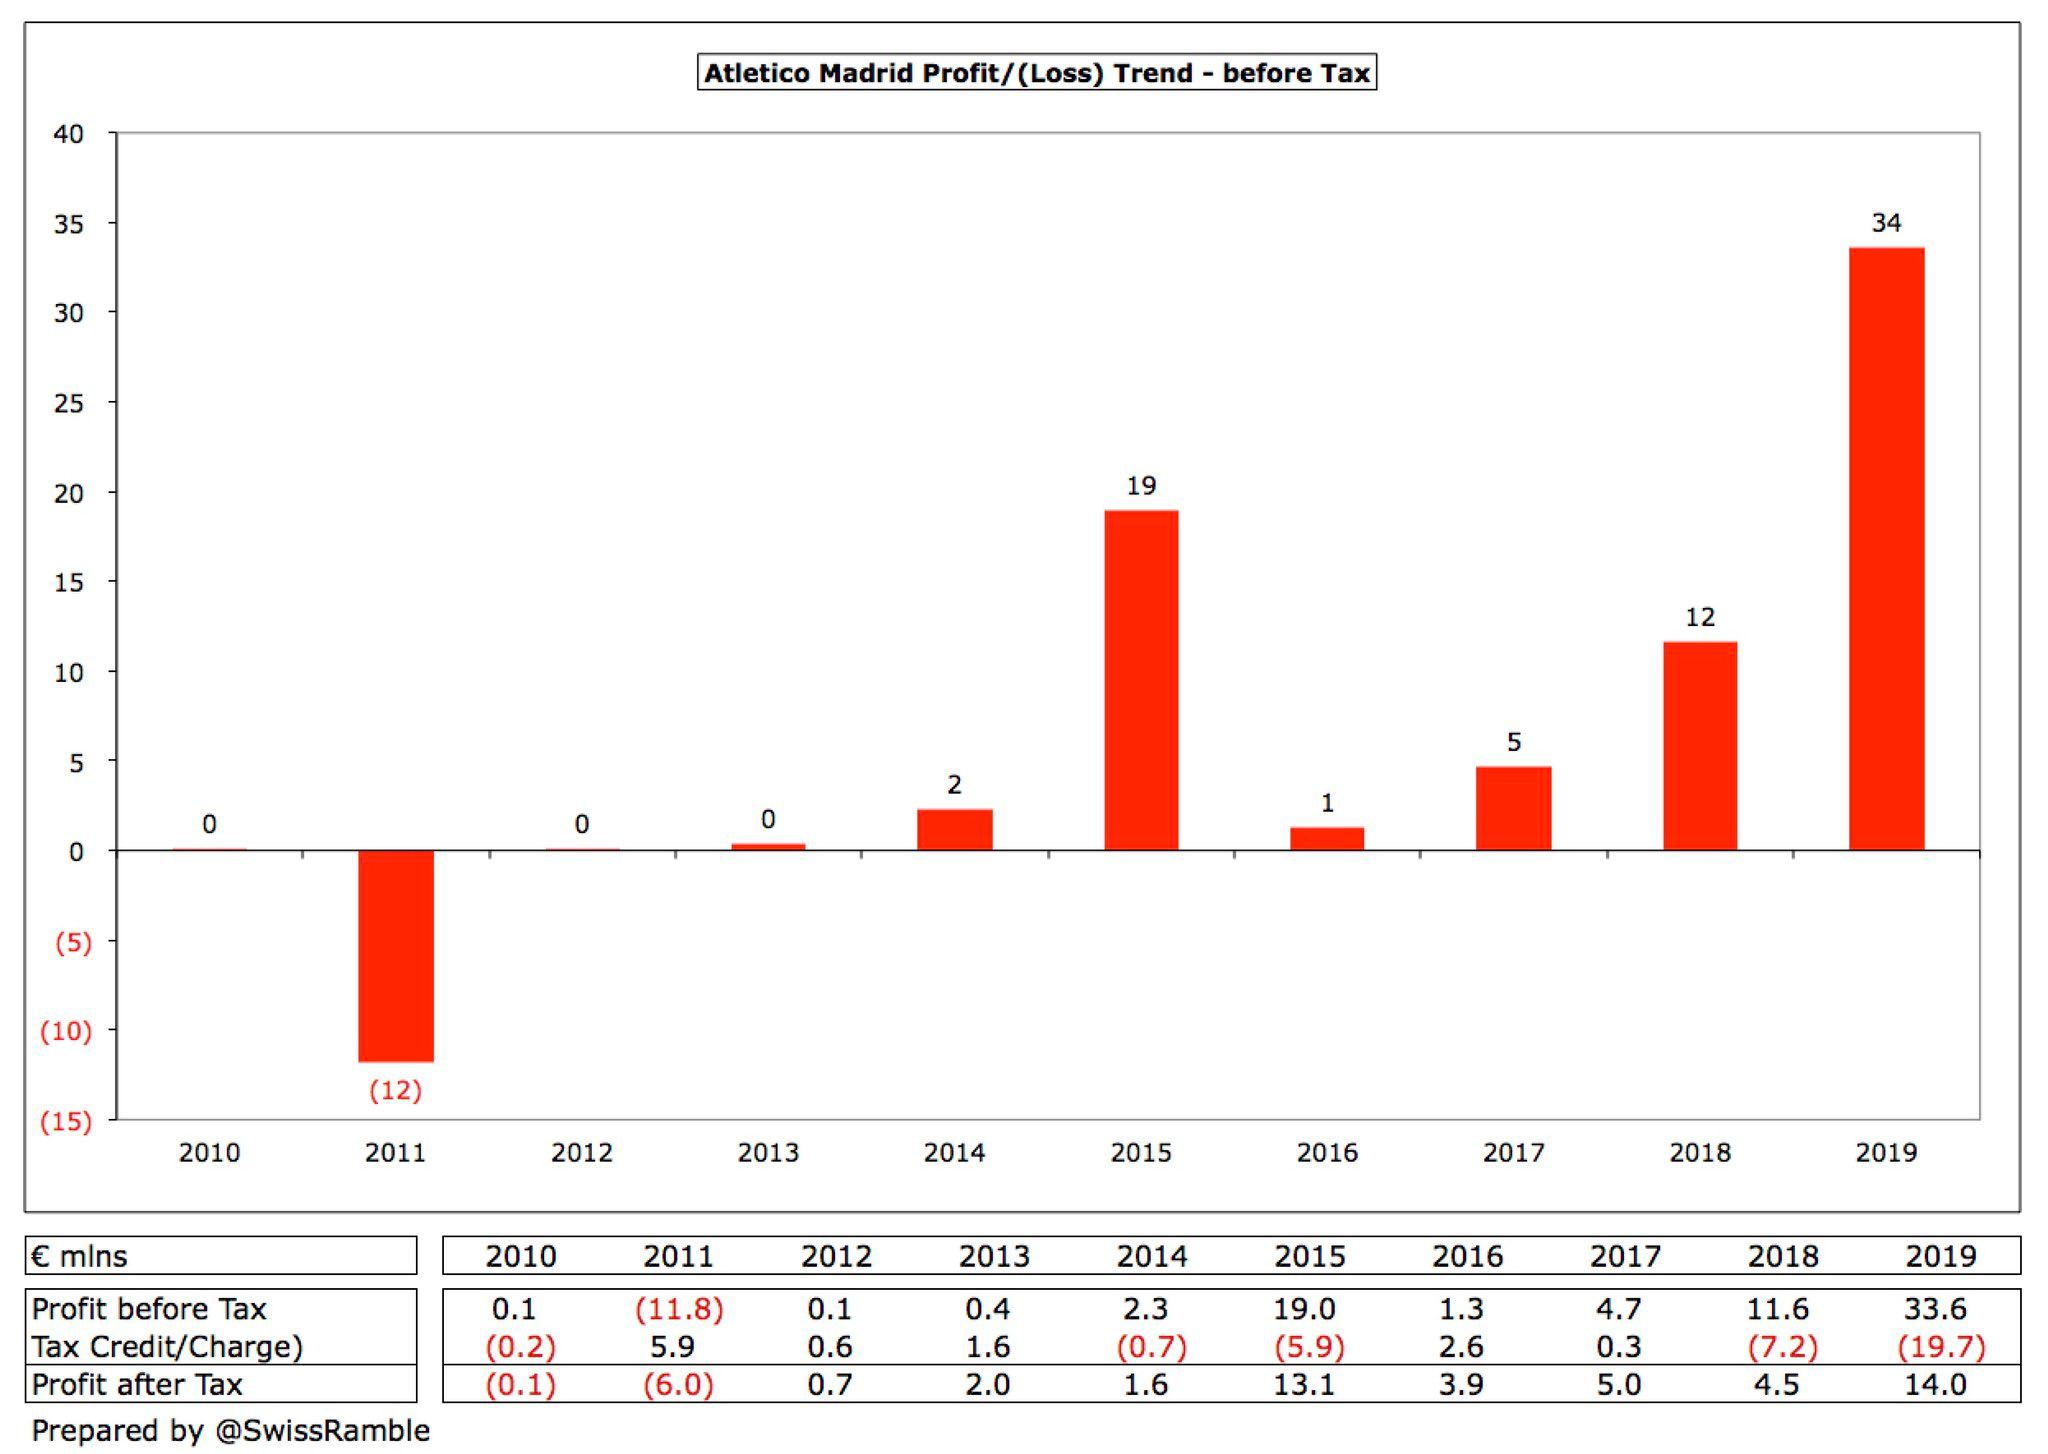Select the 2011 negative bar labeled (12)
The width and height of the screenshot is (2048, 1454).
click(x=396, y=956)
